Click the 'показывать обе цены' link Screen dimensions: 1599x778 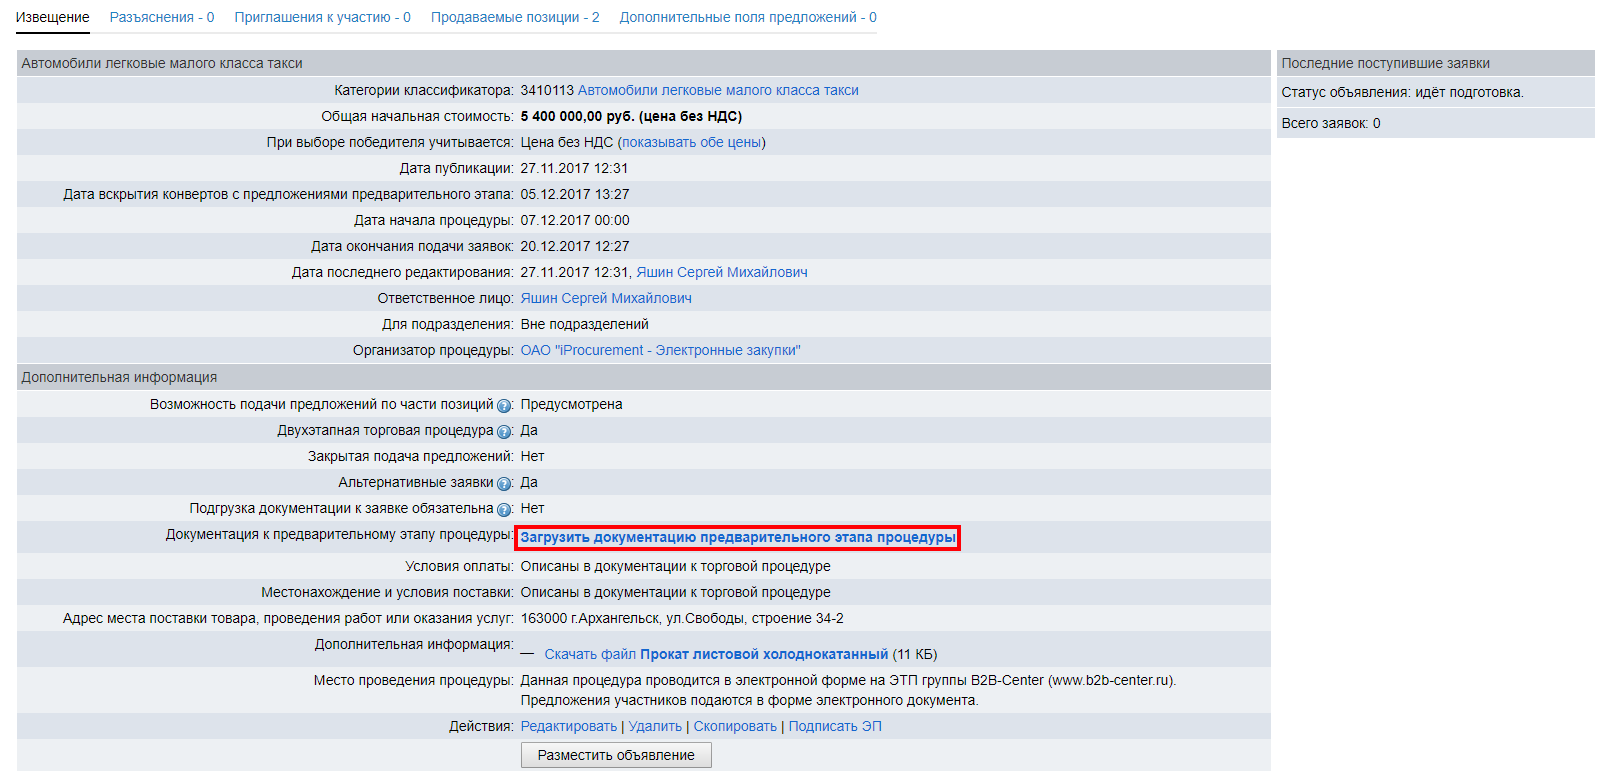click(691, 142)
